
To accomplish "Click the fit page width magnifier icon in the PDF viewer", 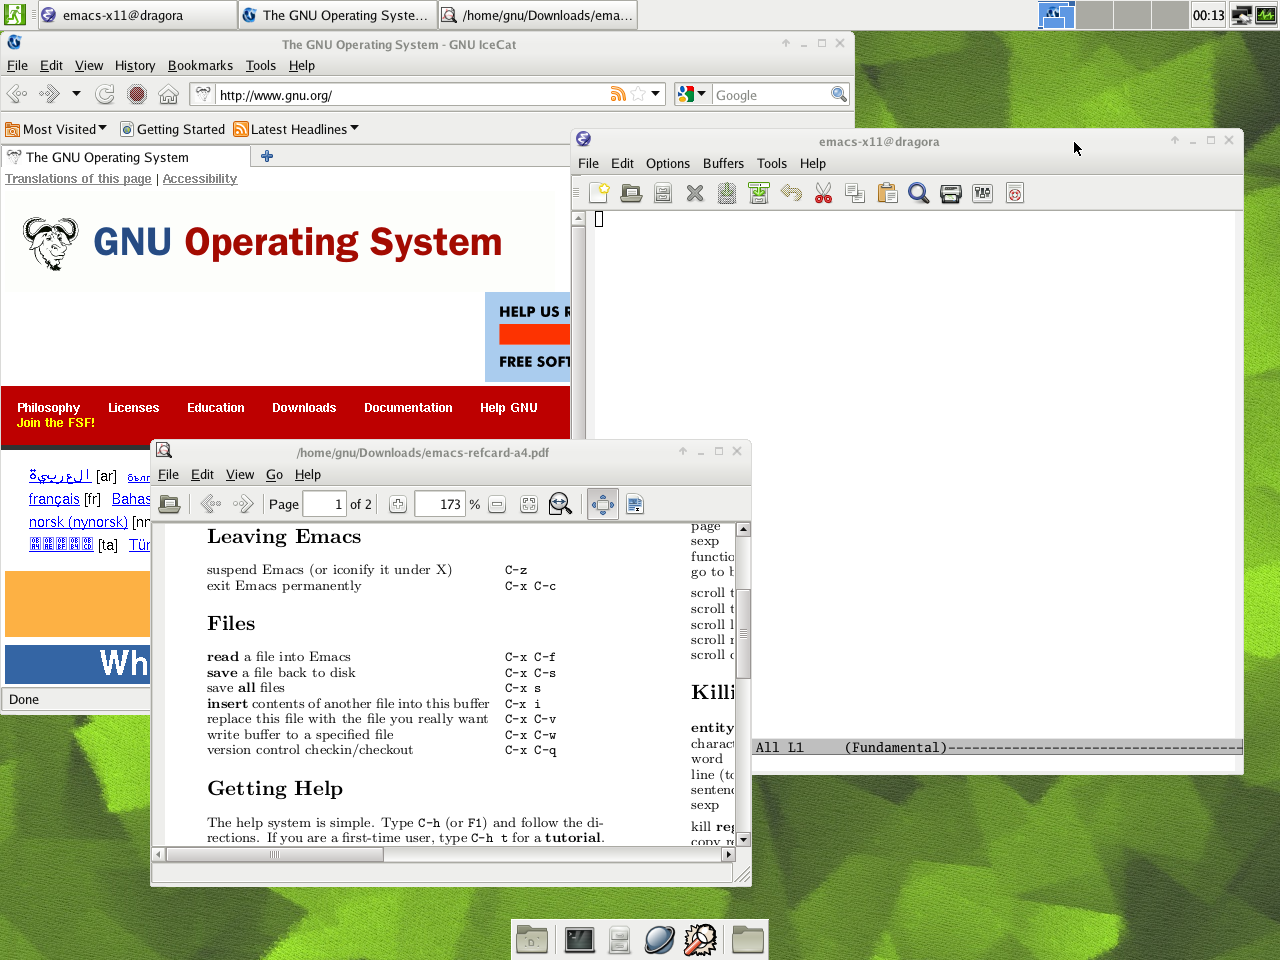I will tap(560, 504).
